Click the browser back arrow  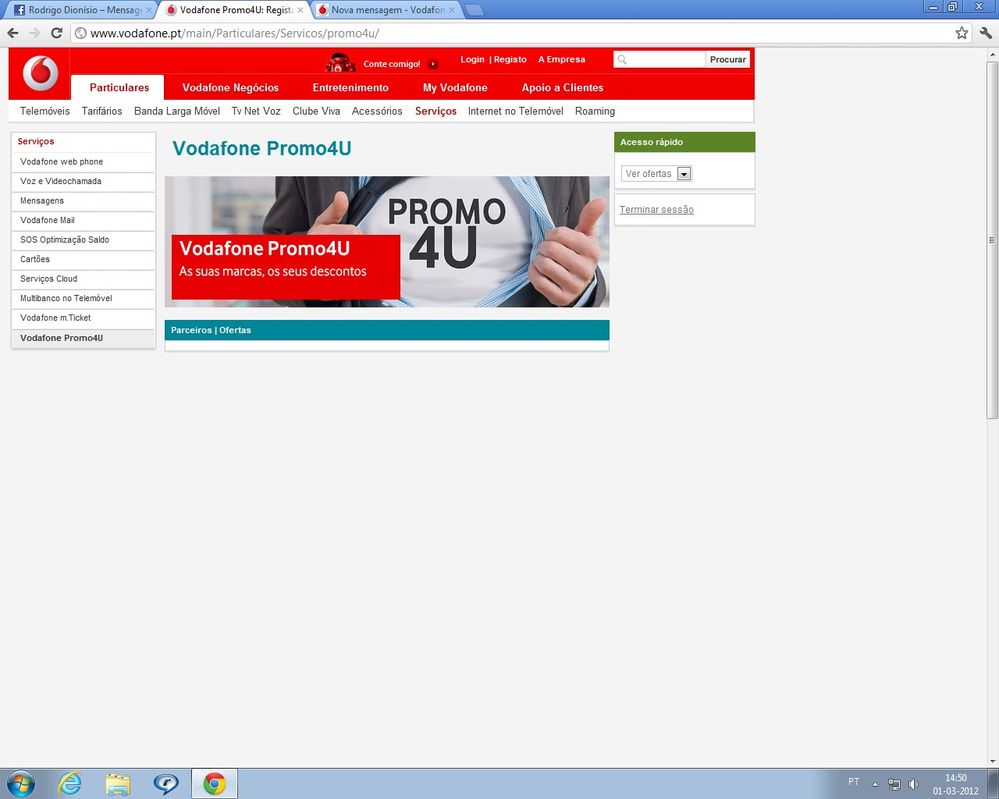[12, 33]
